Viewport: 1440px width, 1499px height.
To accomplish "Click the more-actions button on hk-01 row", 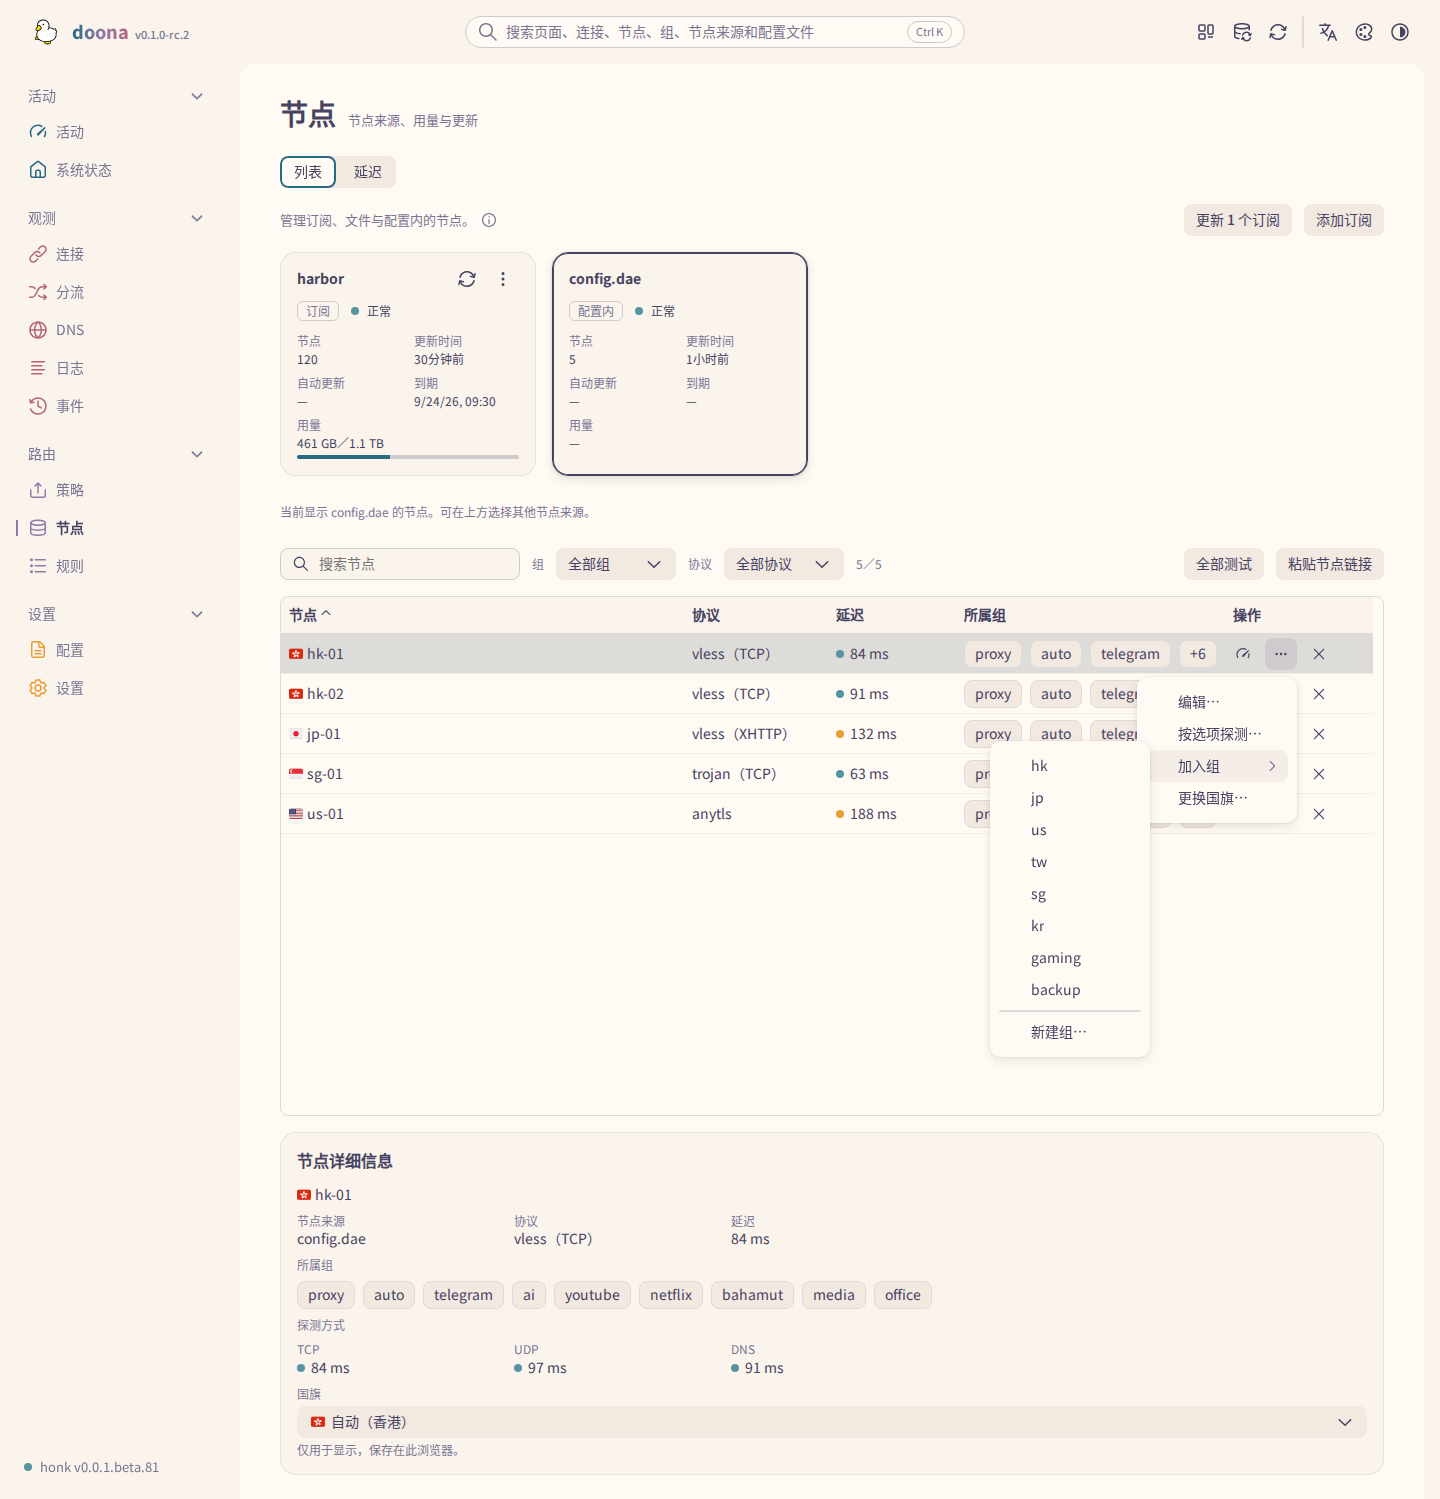I will coord(1281,654).
